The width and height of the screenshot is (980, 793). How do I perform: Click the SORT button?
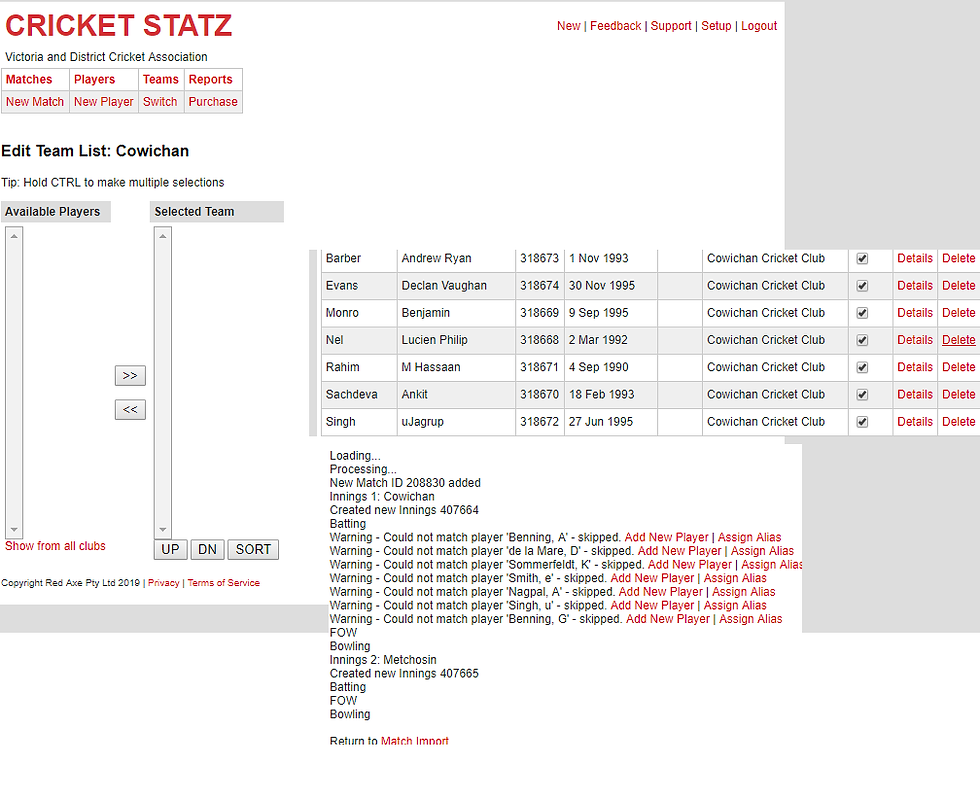253,549
